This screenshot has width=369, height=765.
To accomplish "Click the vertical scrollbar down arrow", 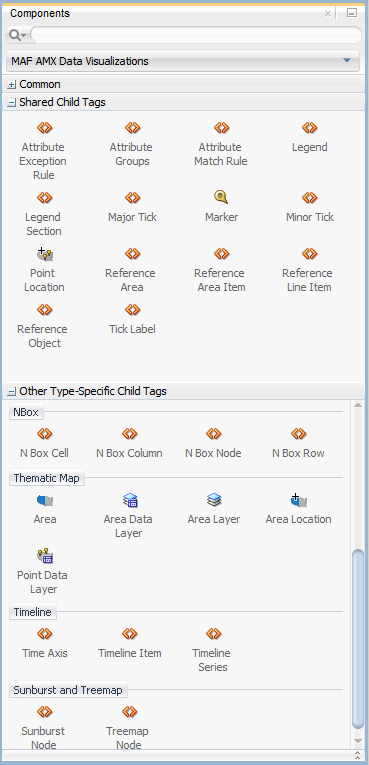I will [358, 741].
